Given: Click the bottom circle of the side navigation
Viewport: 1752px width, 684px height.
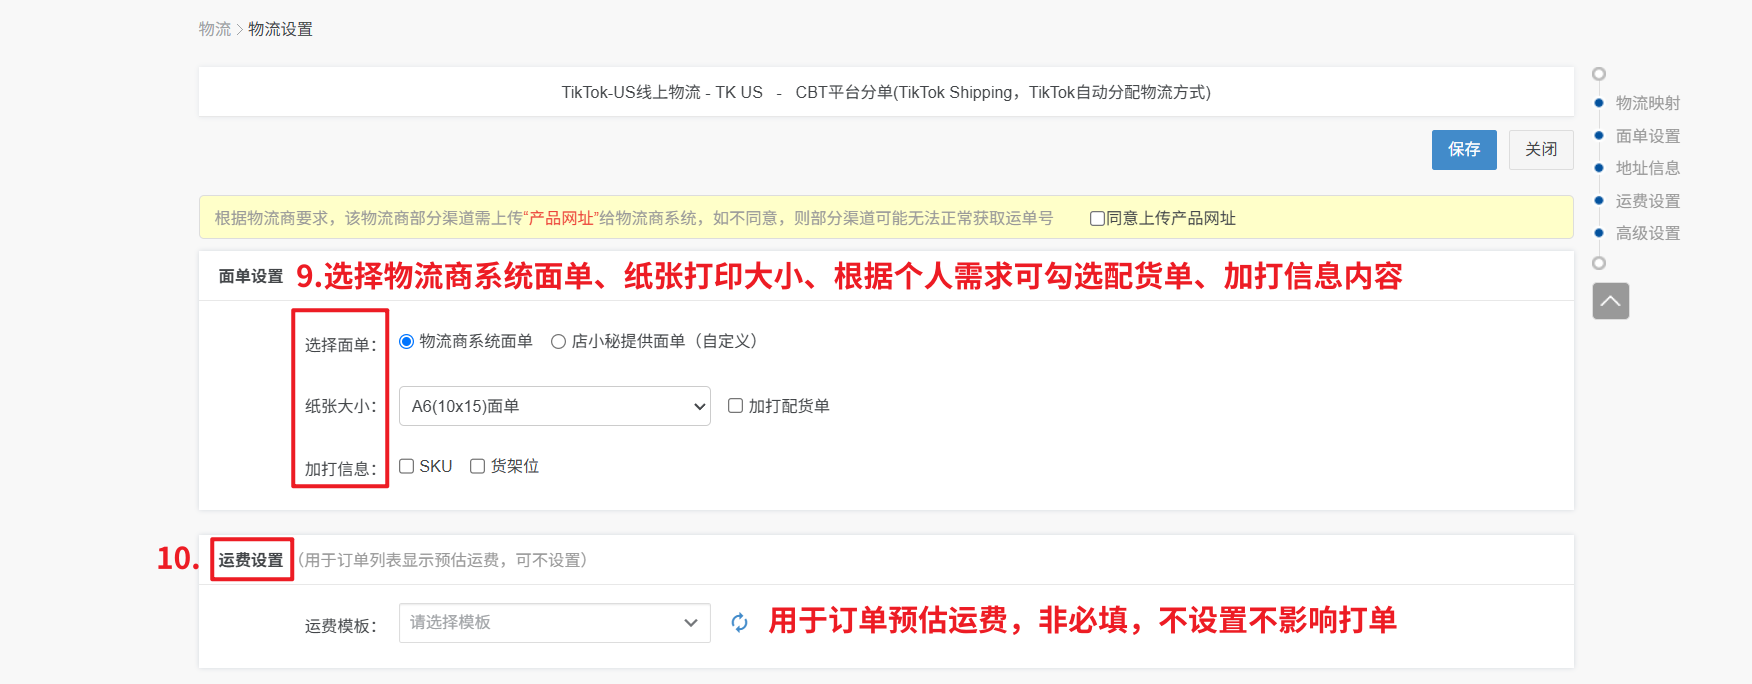Looking at the screenshot, I should click(1599, 263).
